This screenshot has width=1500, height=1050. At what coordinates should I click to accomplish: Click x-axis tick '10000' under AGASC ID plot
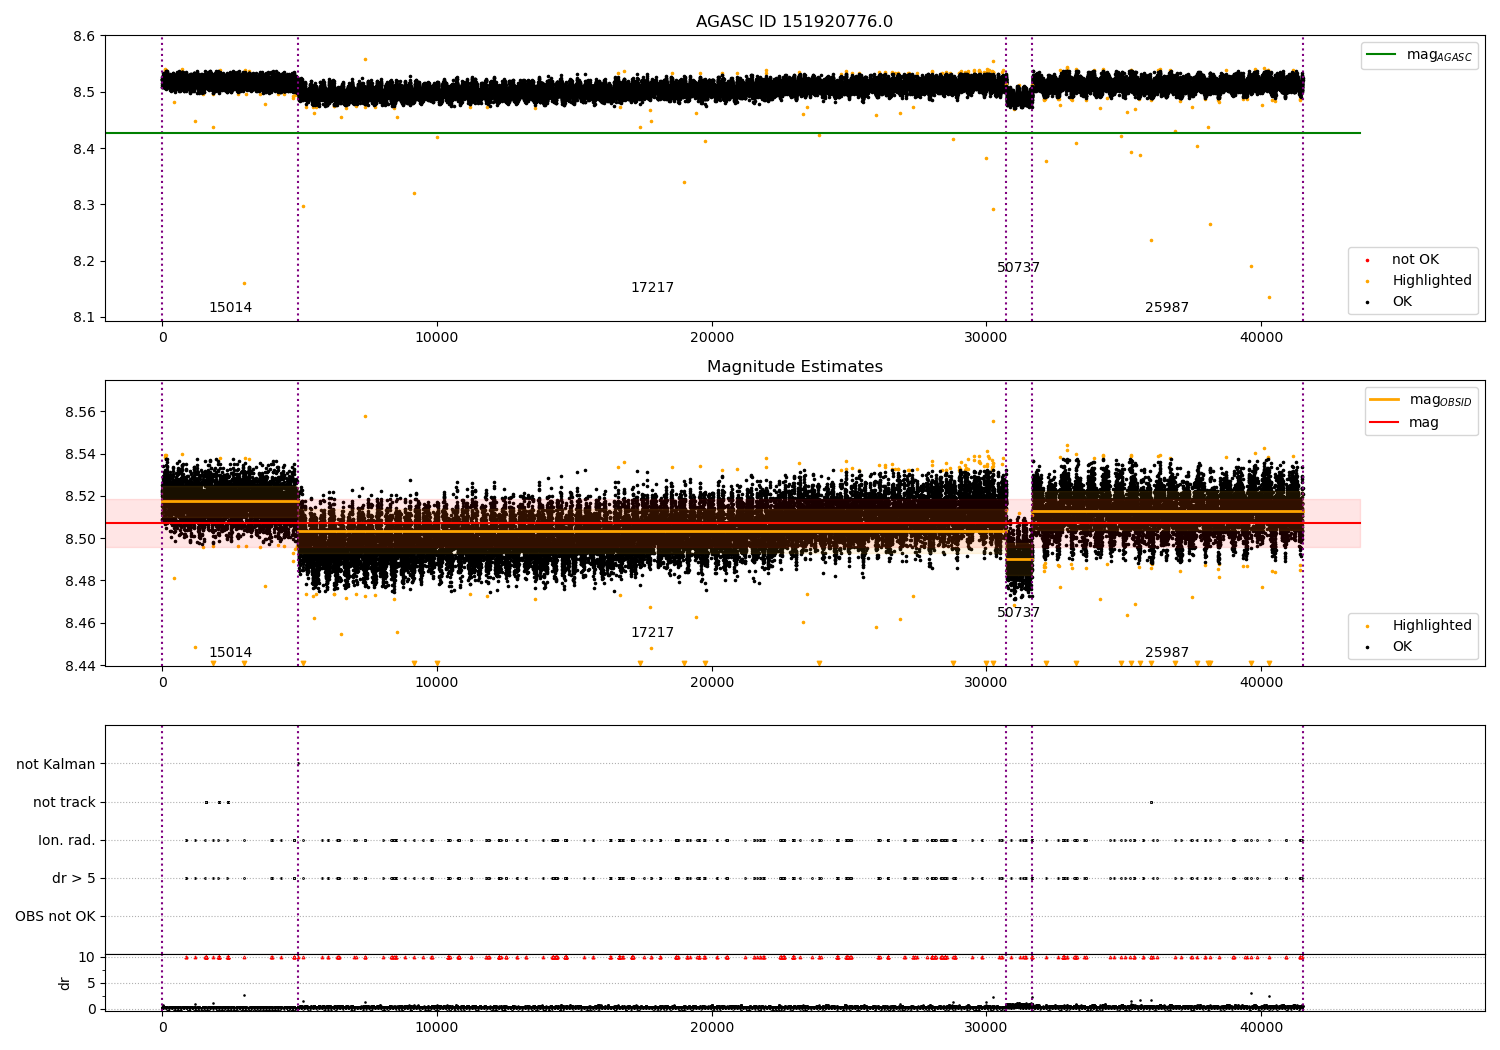pyautogui.click(x=437, y=338)
